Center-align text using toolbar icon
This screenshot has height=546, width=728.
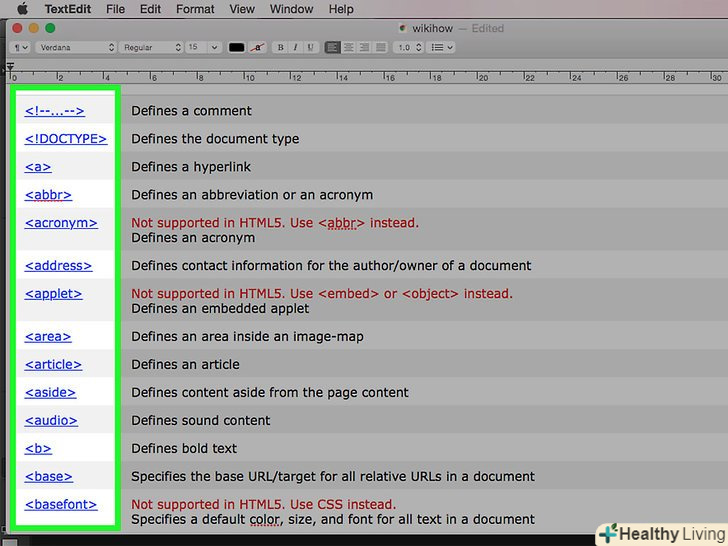[348, 47]
